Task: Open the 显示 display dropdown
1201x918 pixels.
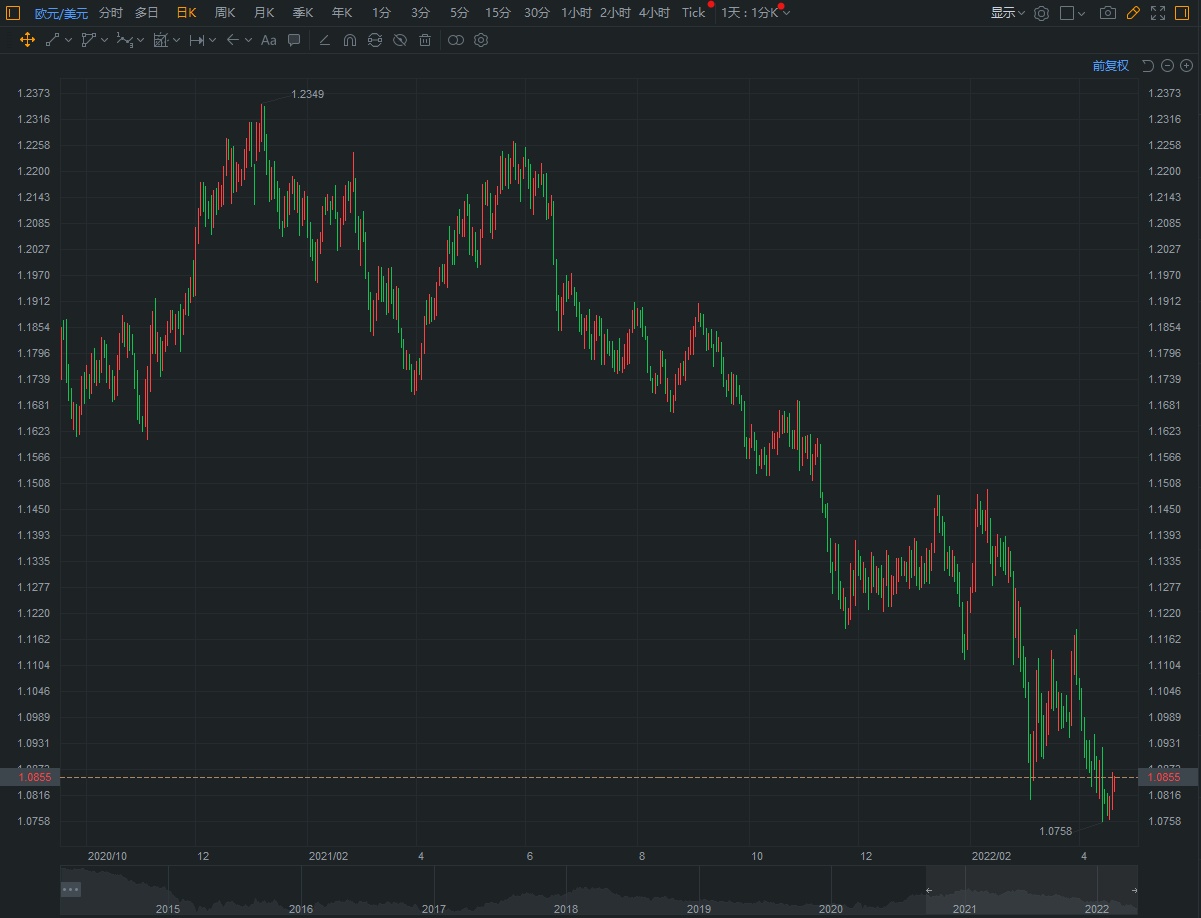Action: coord(1007,13)
